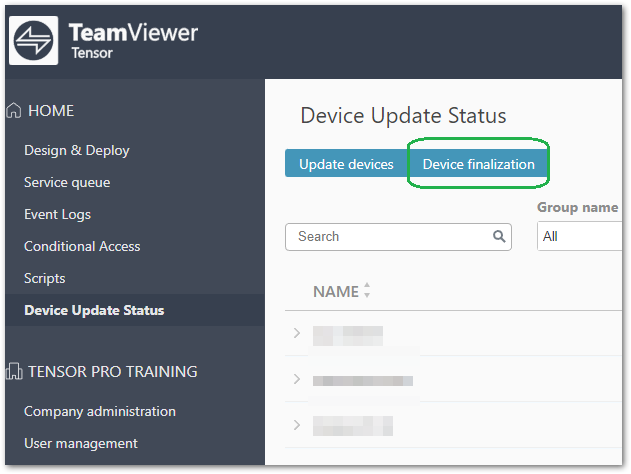Open Company administration in sidebar
The height and width of the screenshot is (474, 631).
[x=100, y=411]
